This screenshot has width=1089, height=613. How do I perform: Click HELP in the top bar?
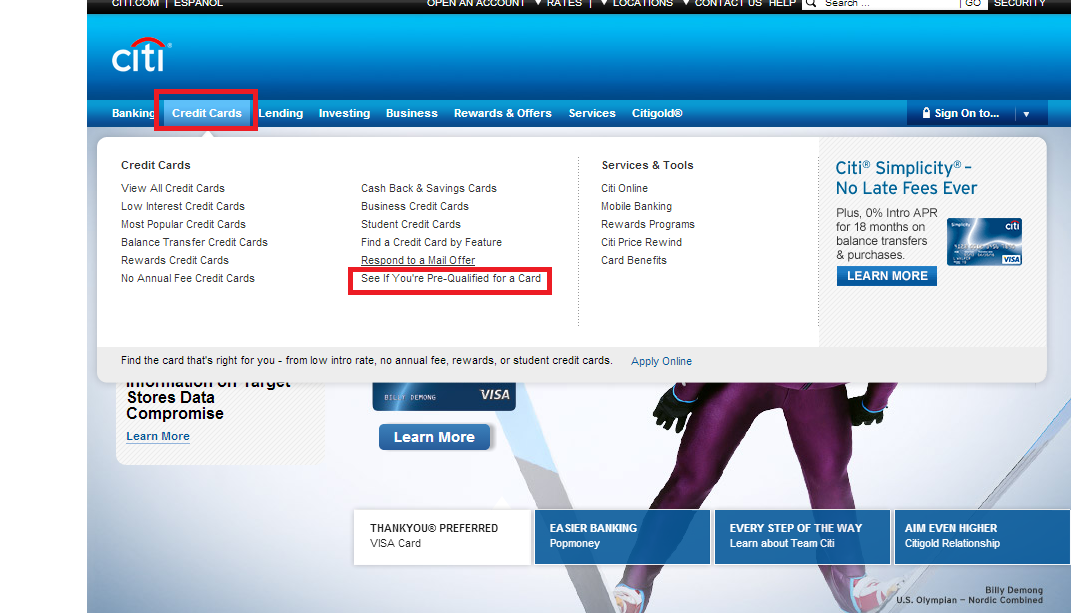(x=782, y=3)
